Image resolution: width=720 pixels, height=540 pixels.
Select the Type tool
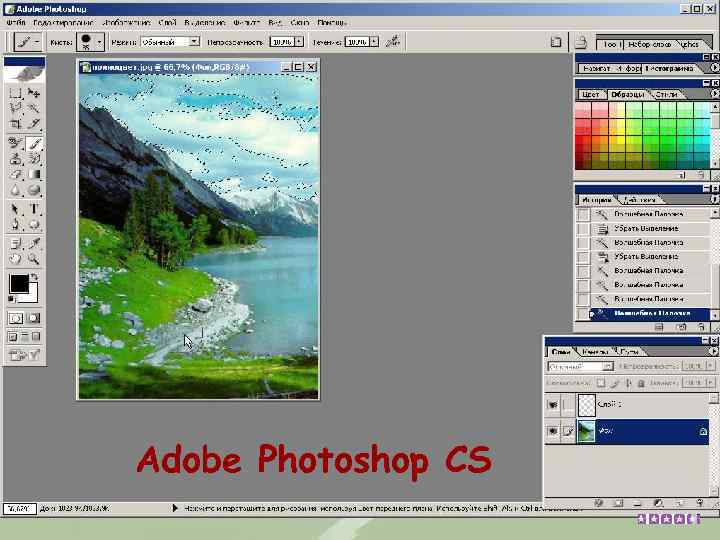pos(34,209)
